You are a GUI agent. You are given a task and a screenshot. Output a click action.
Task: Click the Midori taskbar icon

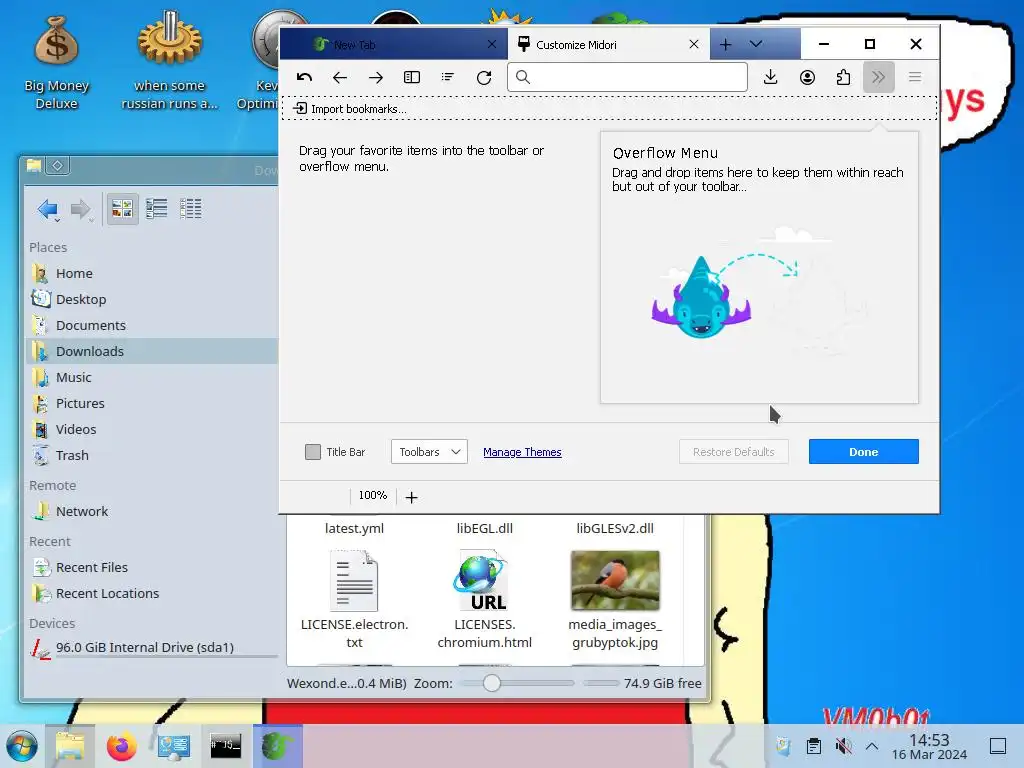click(x=278, y=746)
